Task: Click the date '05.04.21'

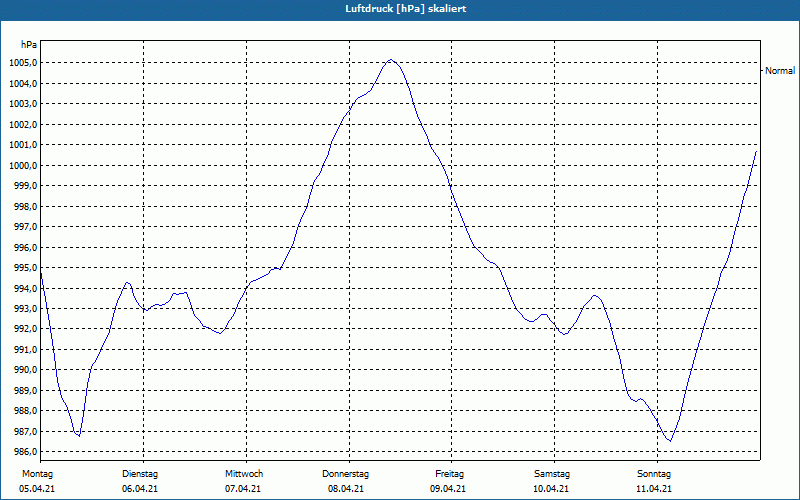Action: click(37, 489)
